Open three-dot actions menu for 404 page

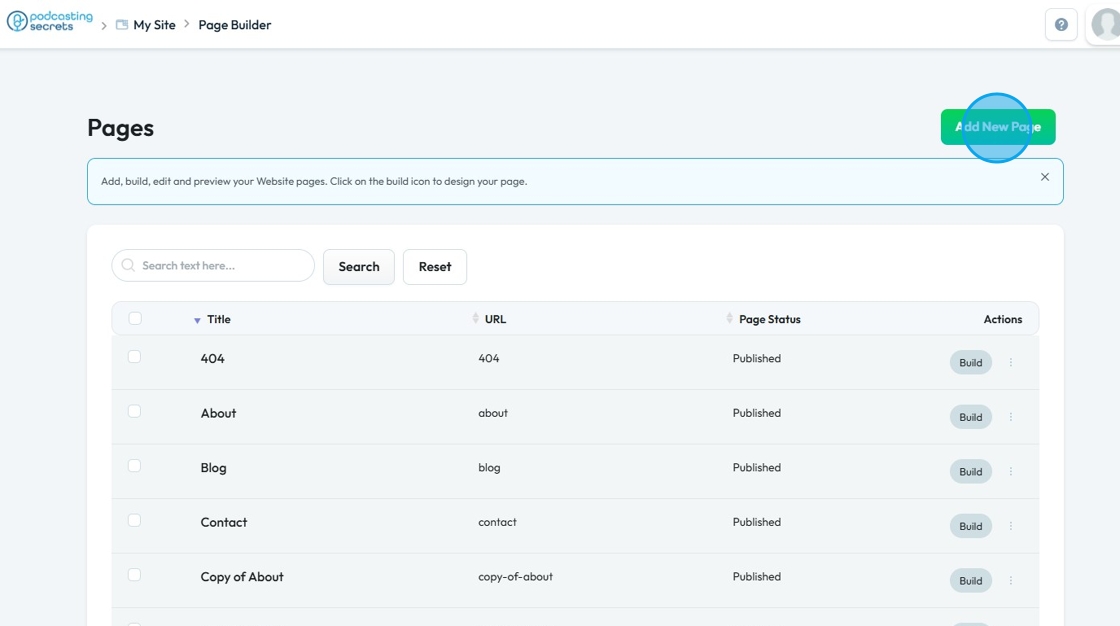point(1011,363)
